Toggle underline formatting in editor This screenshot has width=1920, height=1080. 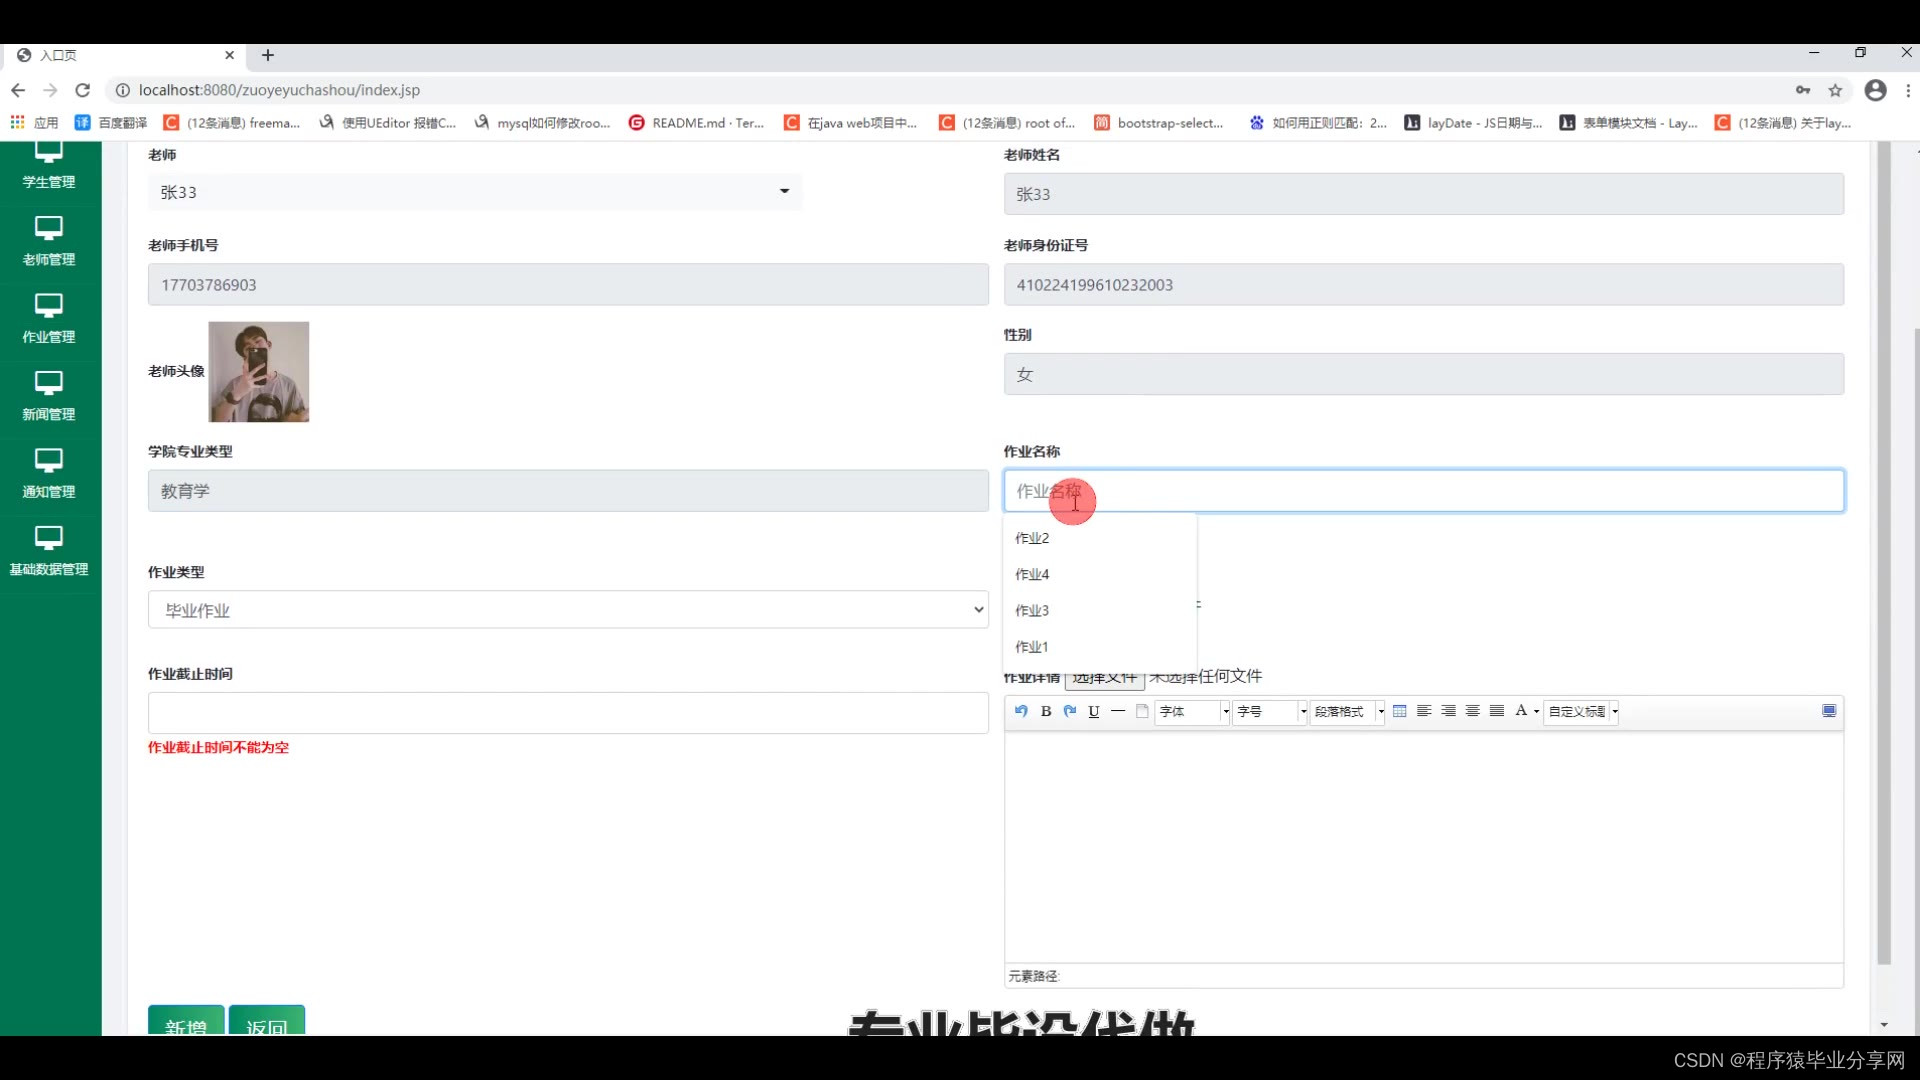tap(1094, 711)
